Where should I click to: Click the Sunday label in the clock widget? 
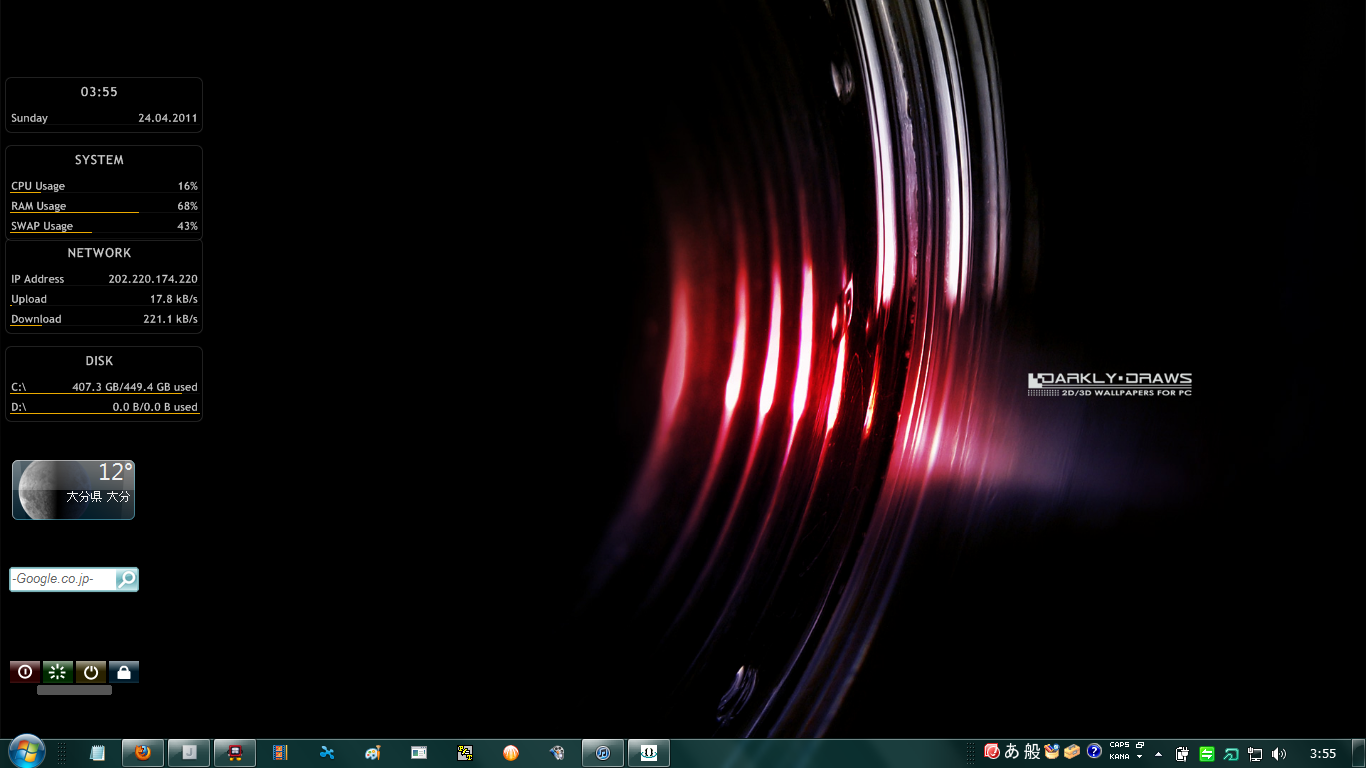(30, 118)
